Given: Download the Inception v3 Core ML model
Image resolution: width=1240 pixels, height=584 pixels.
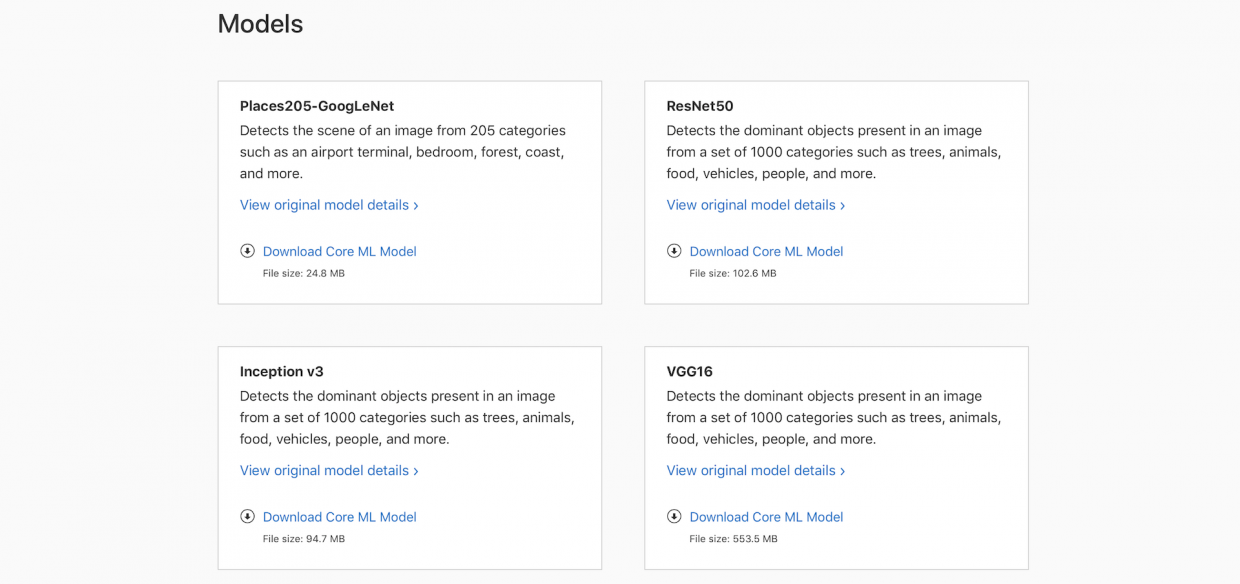Looking at the screenshot, I should pyautogui.click(x=339, y=516).
